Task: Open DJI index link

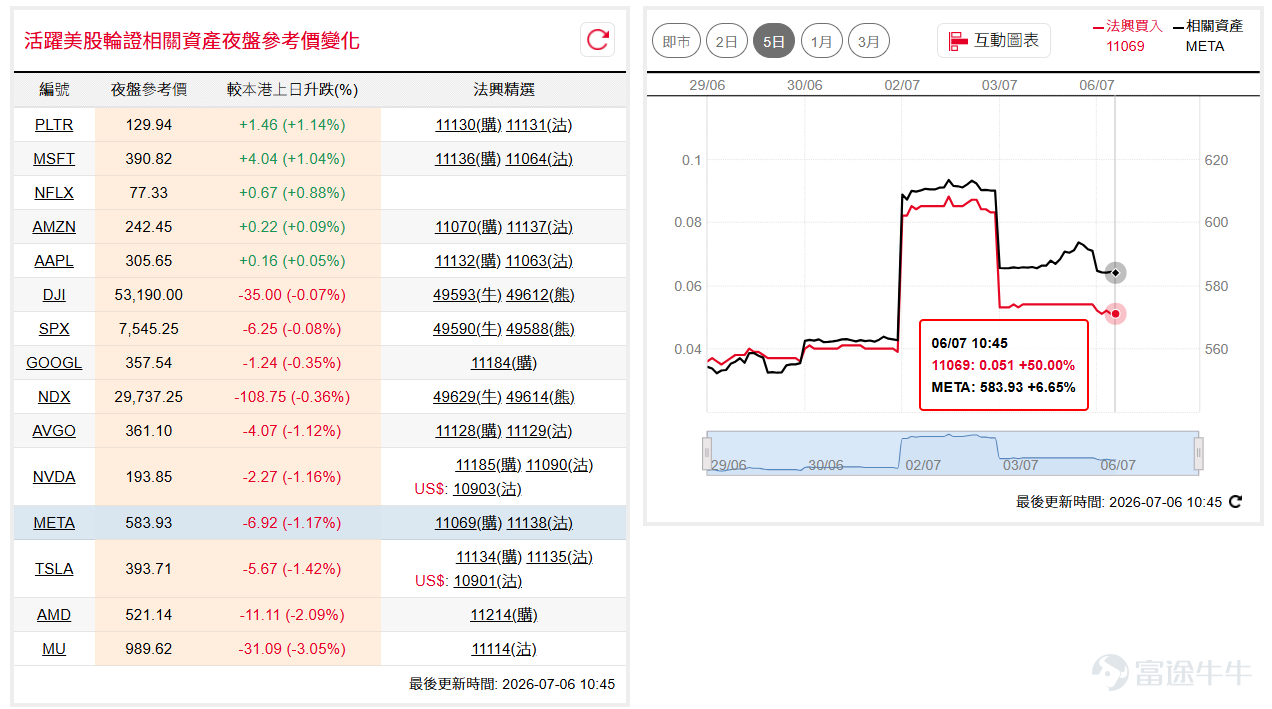Action: coord(54,295)
